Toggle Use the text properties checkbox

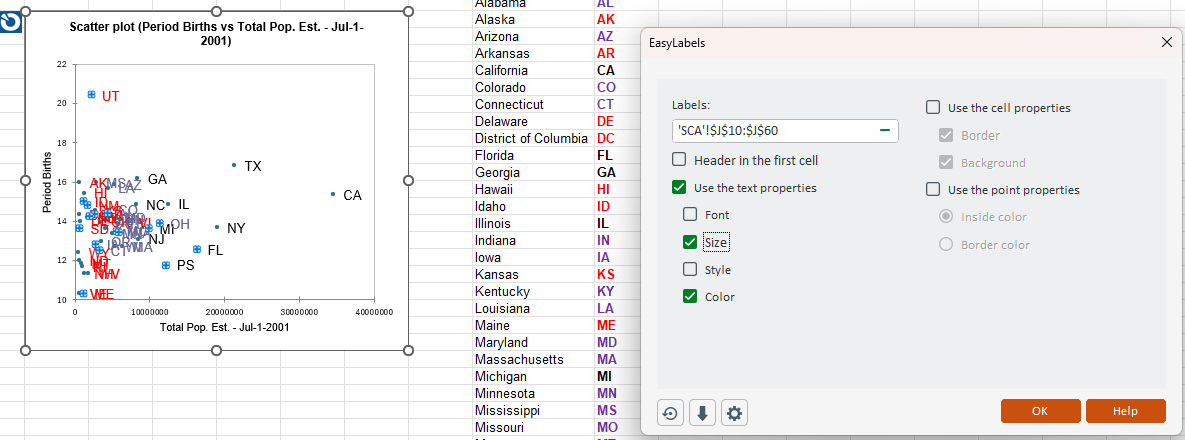click(679, 187)
